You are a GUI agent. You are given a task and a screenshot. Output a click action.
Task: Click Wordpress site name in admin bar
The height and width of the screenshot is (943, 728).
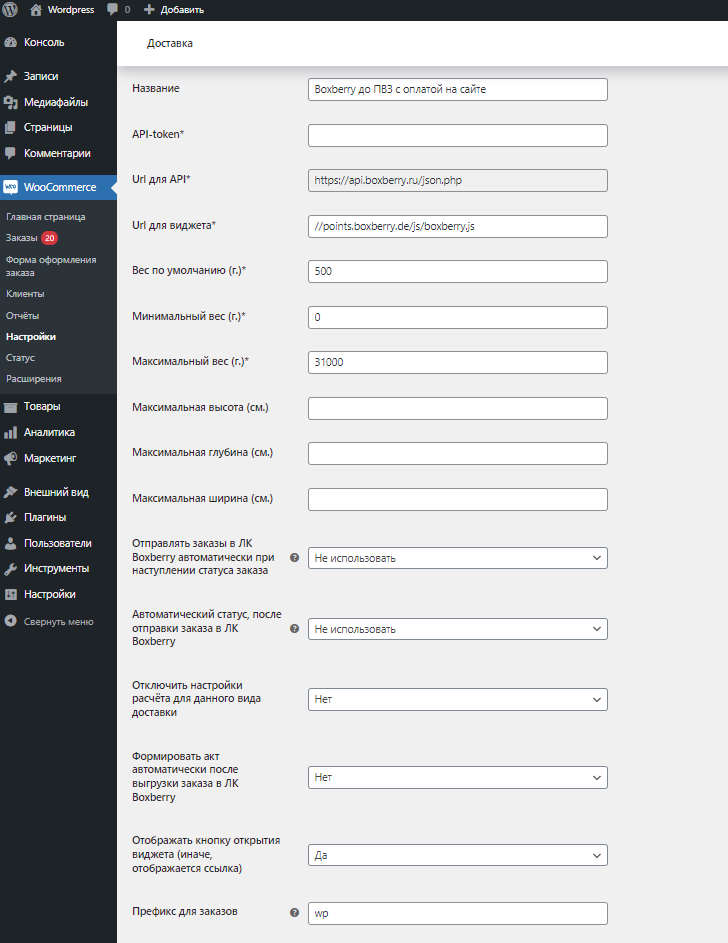pyautogui.click(x=71, y=10)
